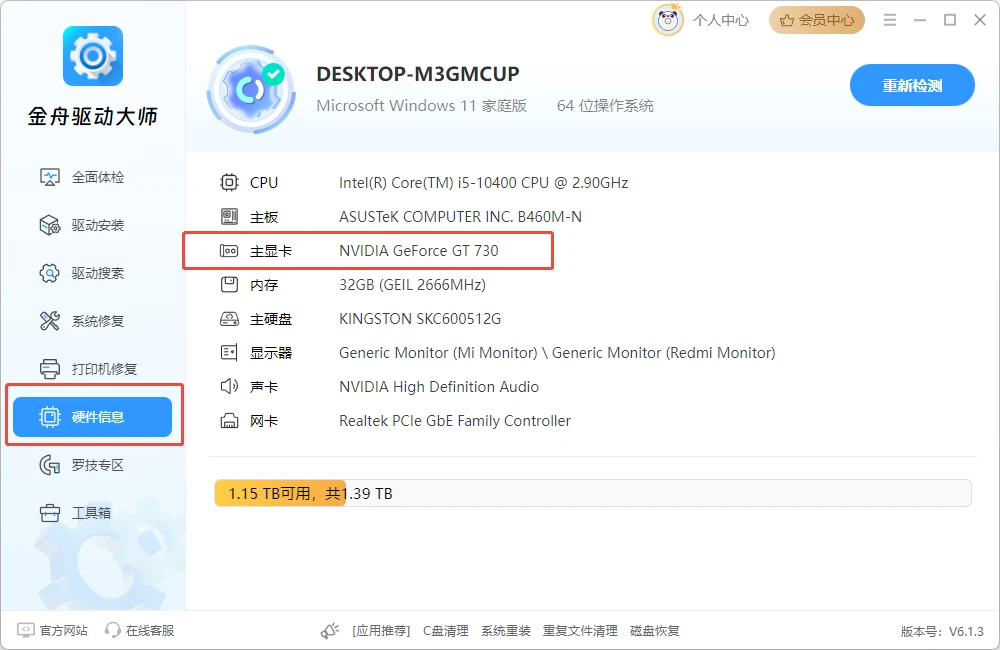1000x650 pixels.
Task: Go to 系统修复 page
Action: pyautogui.click(x=92, y=321)
